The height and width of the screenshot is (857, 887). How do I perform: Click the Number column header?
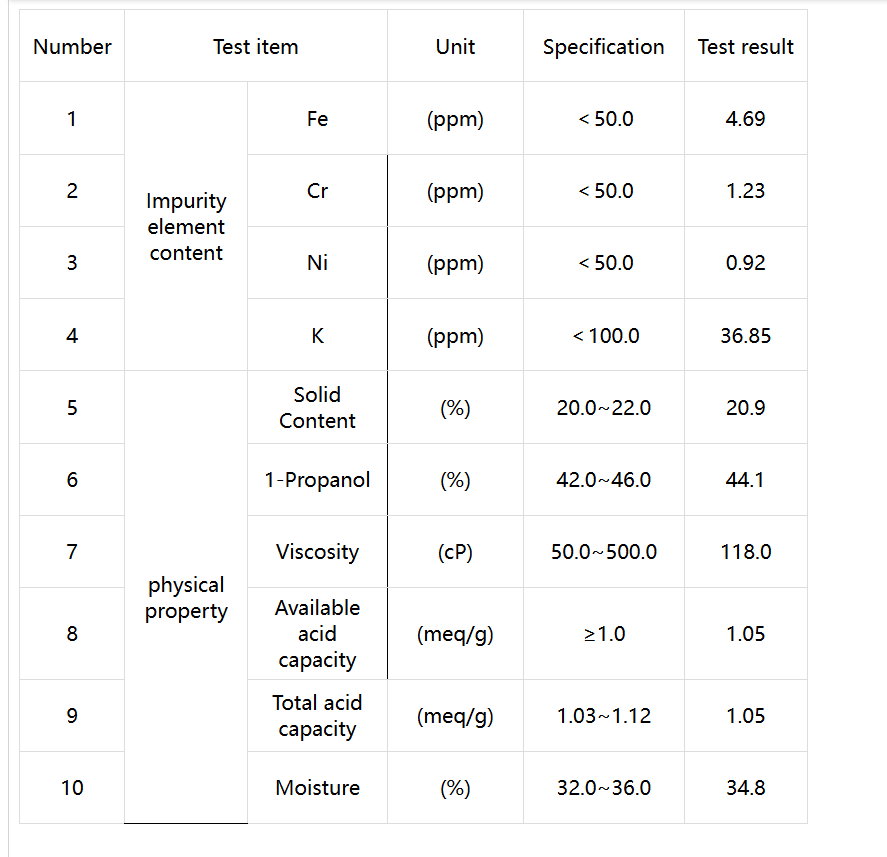(72, 46)
